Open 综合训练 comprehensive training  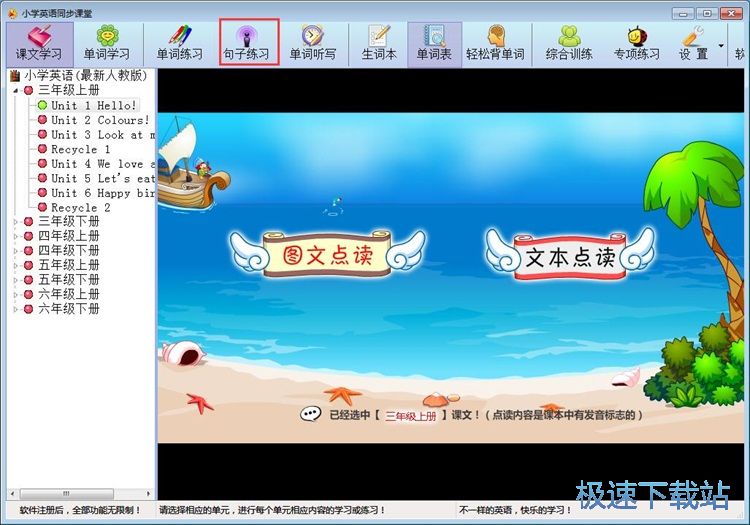click(x=568, y=44)
